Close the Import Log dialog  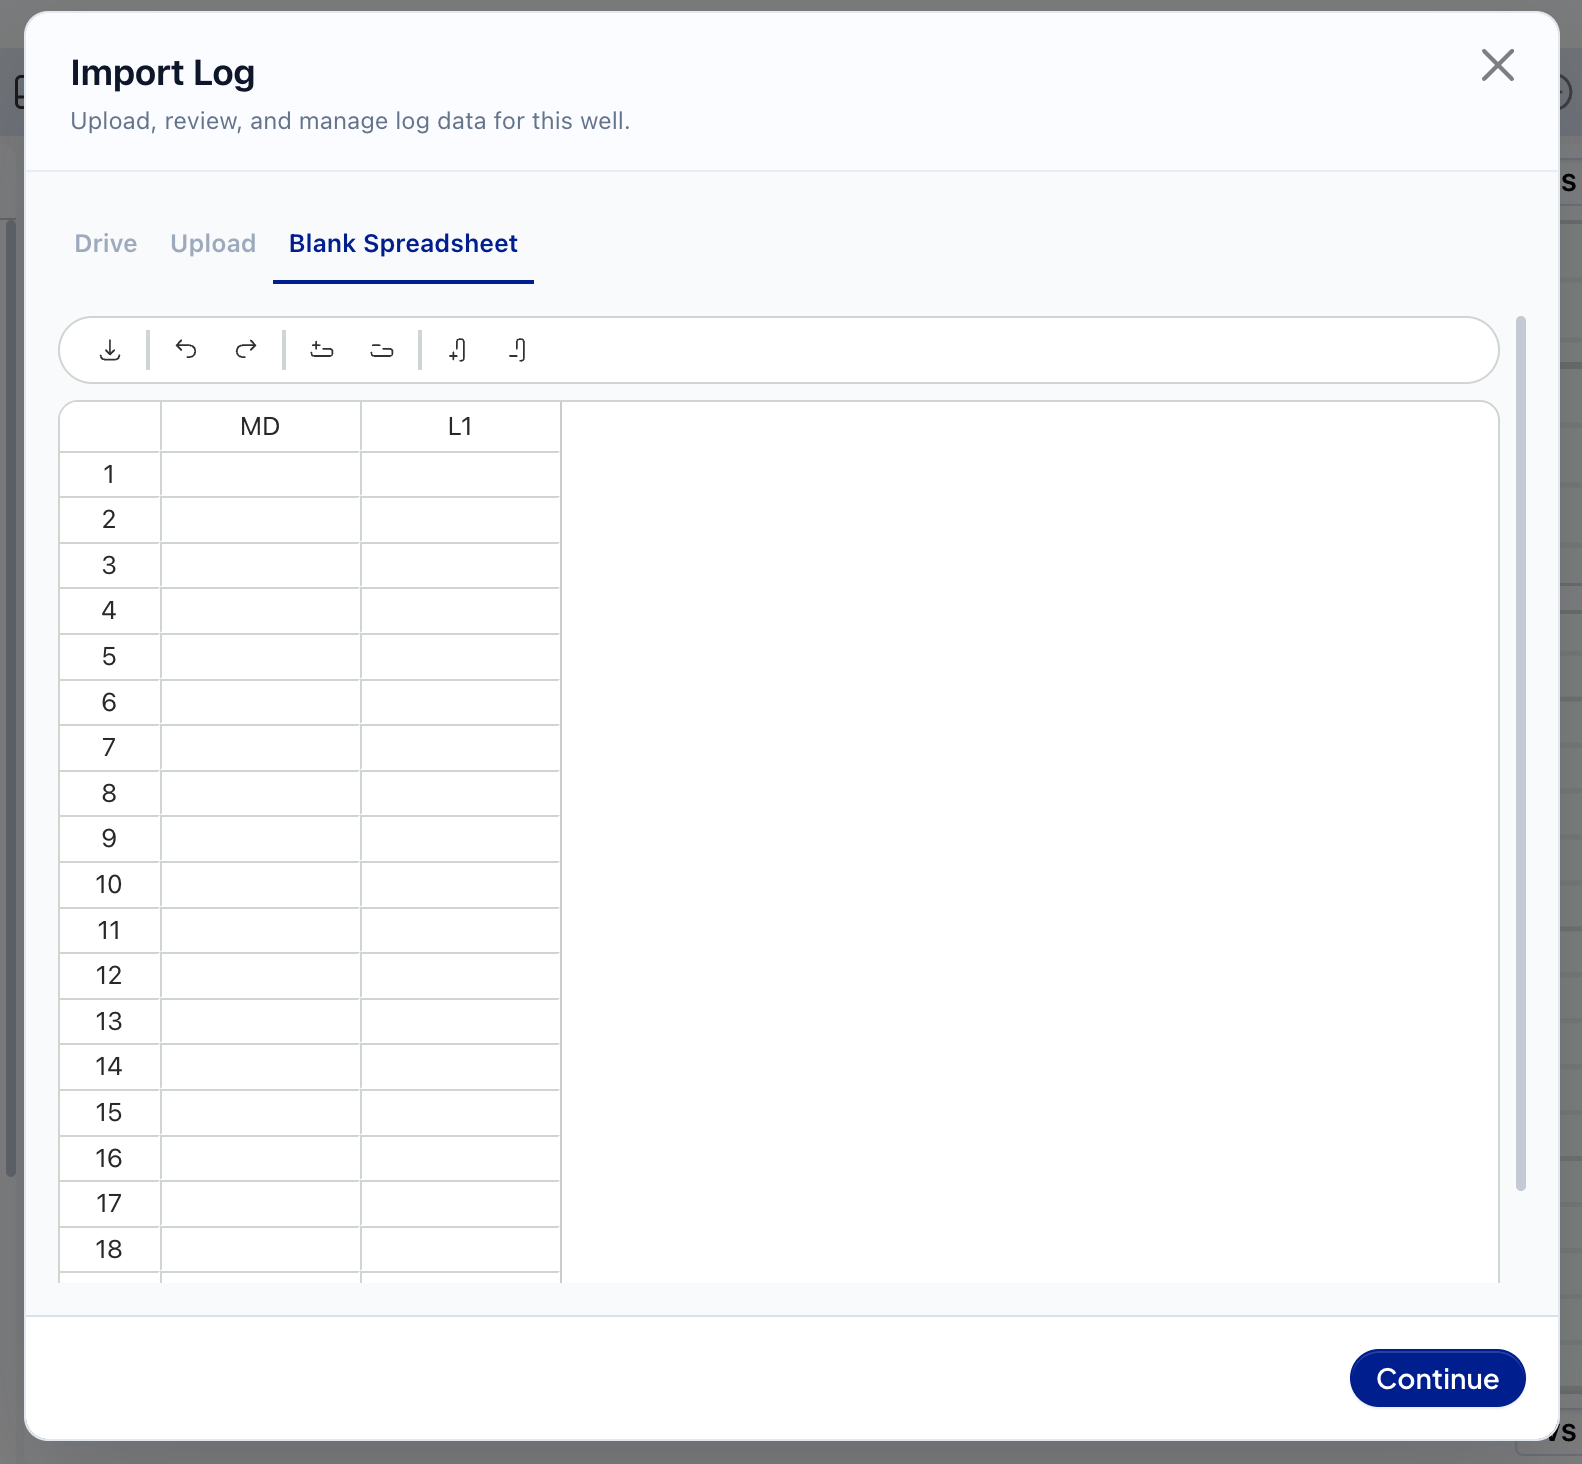[x=1498, y=65]
